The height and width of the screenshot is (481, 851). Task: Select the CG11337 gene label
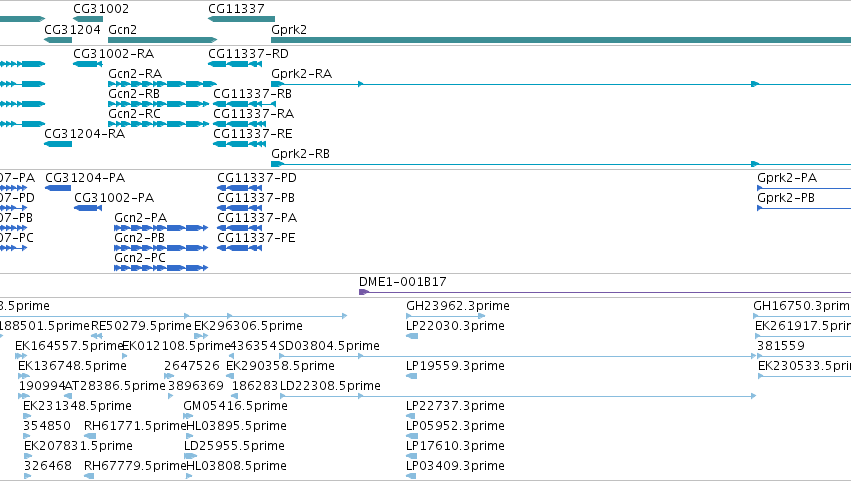click(x=236, y=9)
